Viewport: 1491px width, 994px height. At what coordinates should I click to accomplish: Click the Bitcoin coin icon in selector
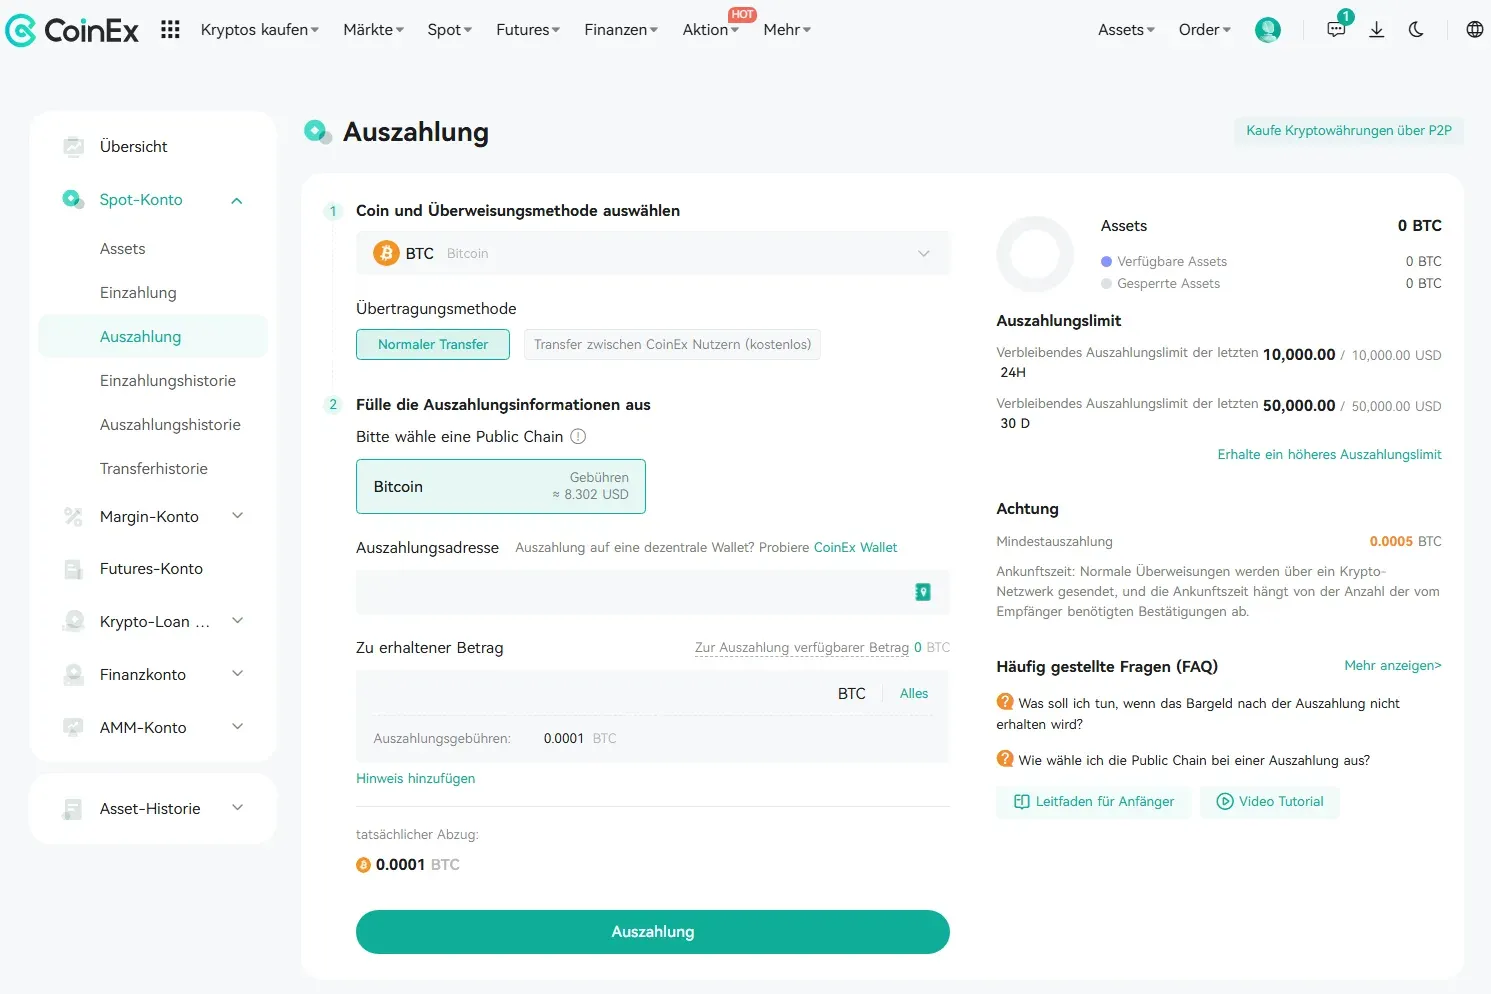click(386, 253)
